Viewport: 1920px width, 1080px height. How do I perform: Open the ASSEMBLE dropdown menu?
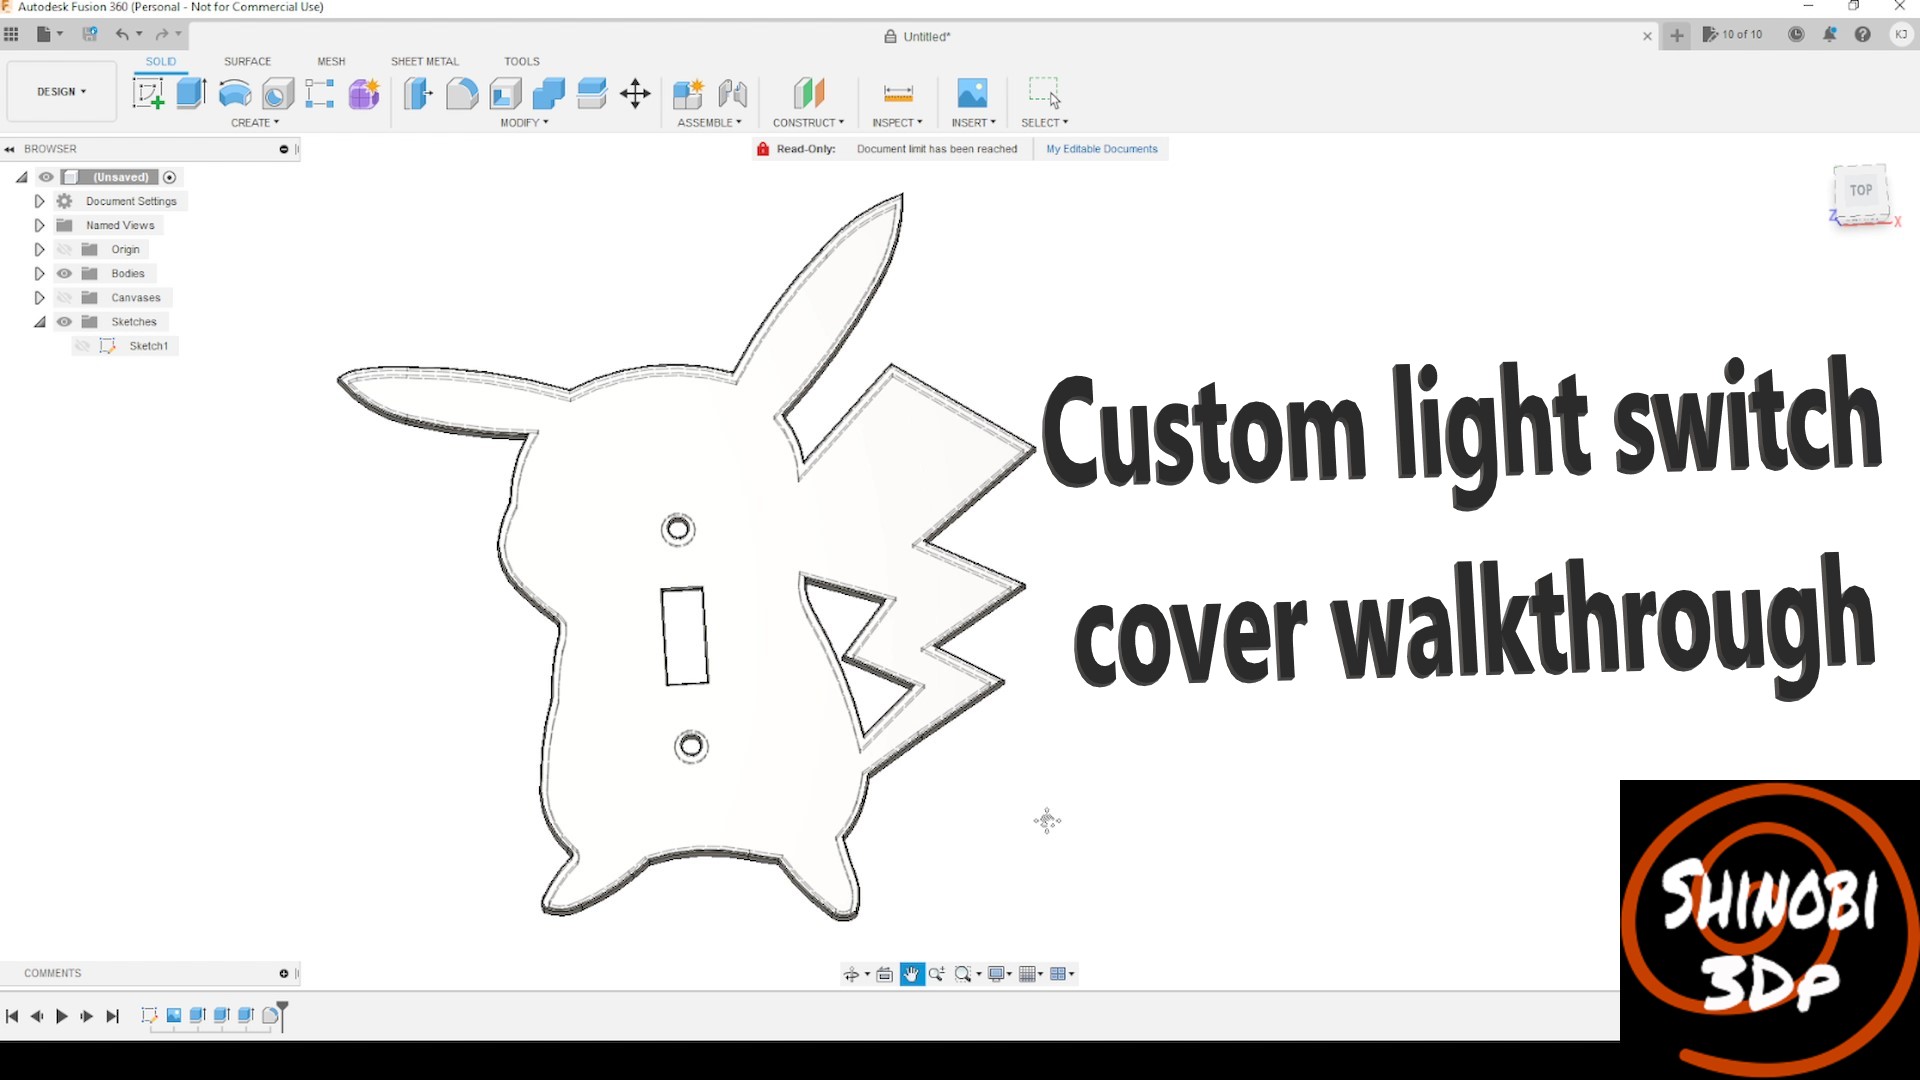click(709, 123)
